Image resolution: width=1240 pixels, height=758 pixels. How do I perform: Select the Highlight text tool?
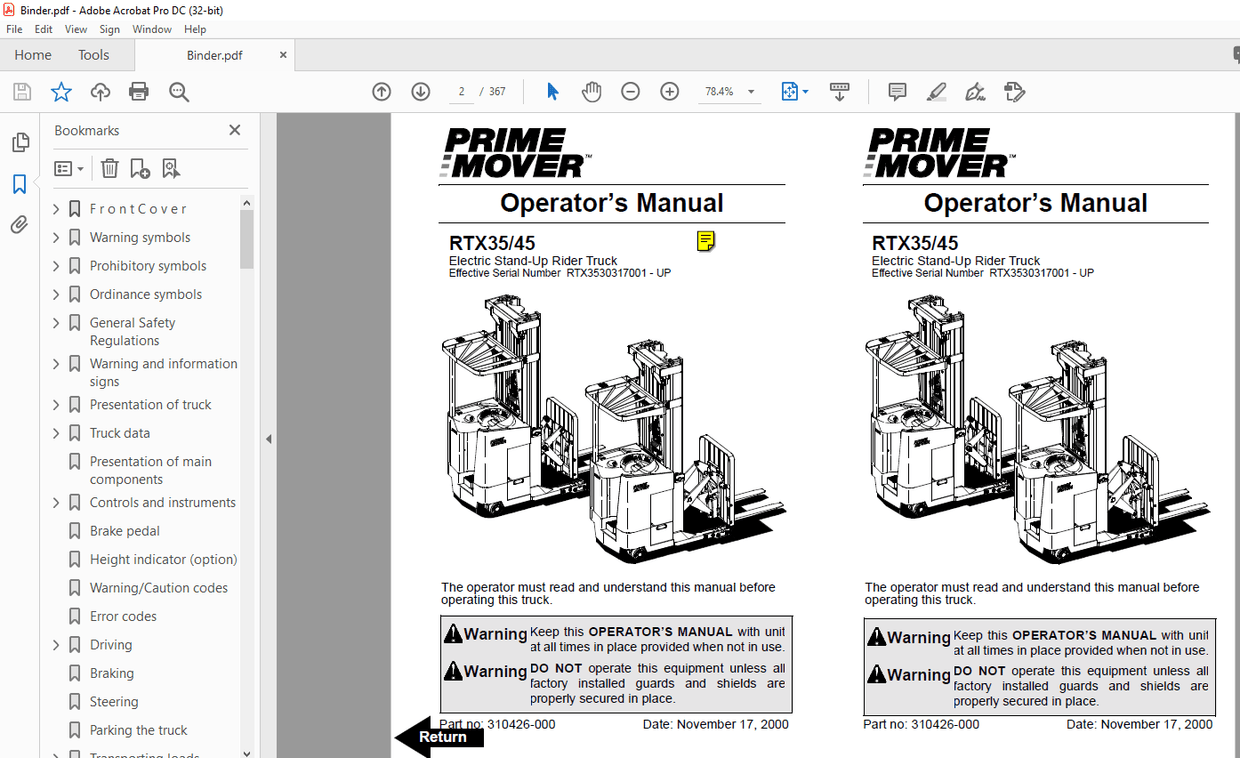pos(935,91)
